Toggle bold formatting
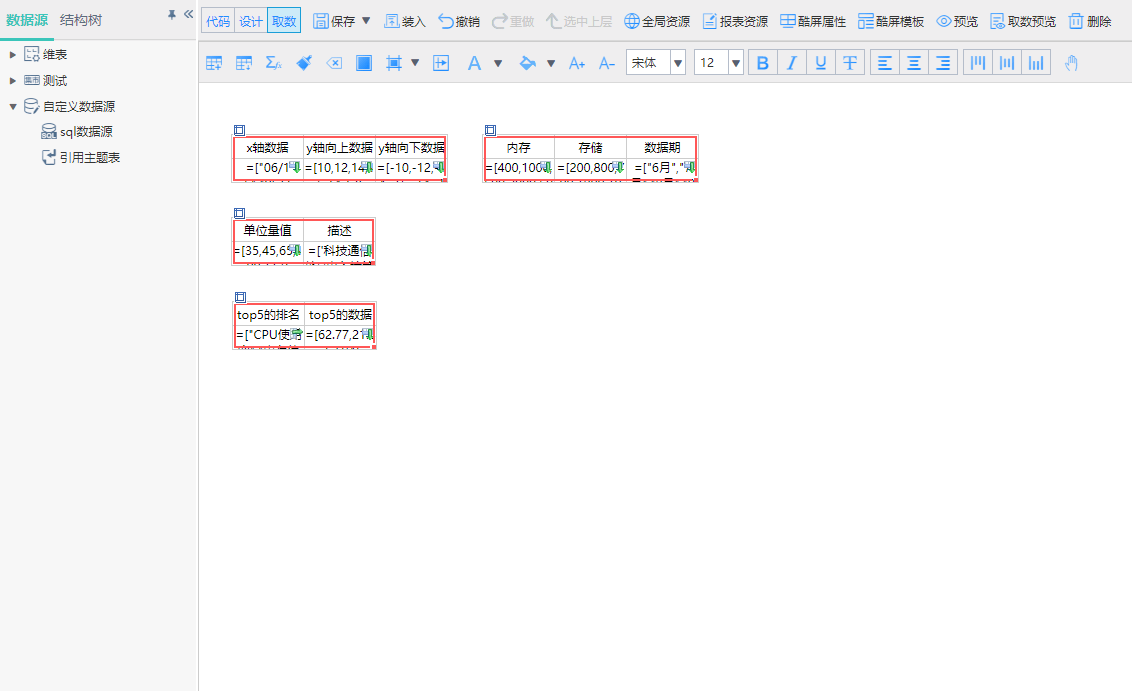This screenshot has width=1132, height=691. (762, 62)
